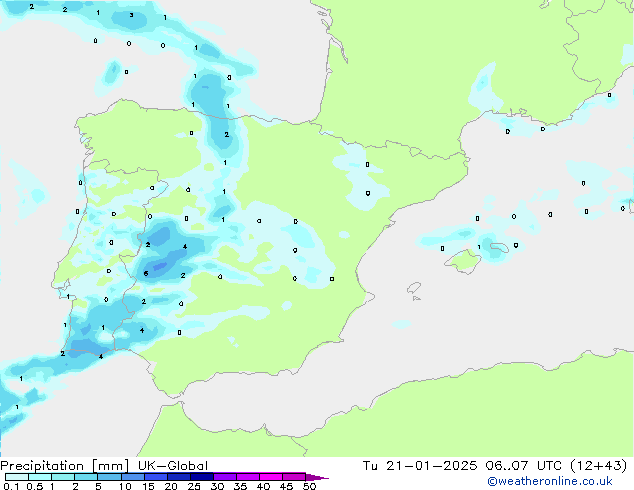The width and height of the screenshot is (634, 490).
Task: Click the '50' legend scale label
Action: (309, 486)
